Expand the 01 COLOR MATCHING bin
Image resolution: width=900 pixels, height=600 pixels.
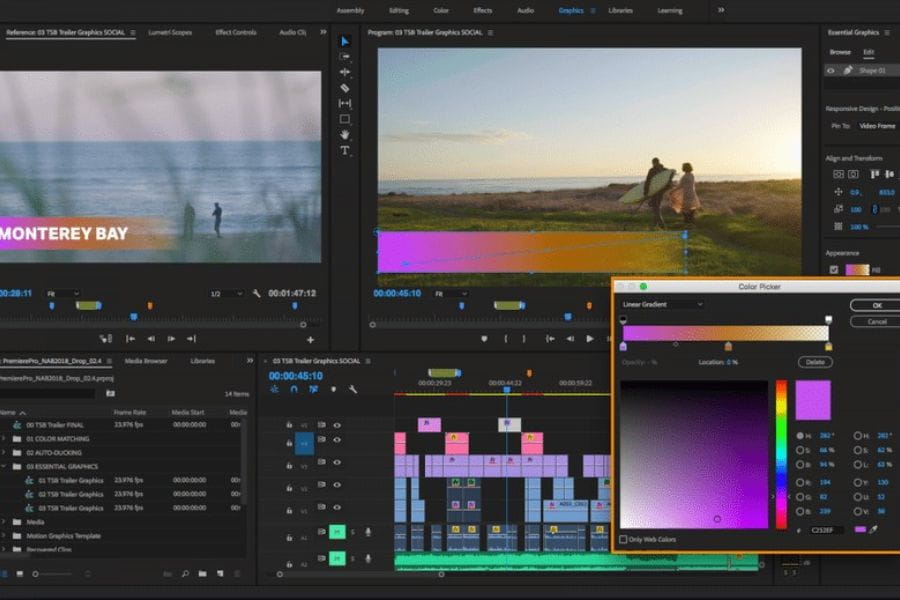tap(4, 439)
